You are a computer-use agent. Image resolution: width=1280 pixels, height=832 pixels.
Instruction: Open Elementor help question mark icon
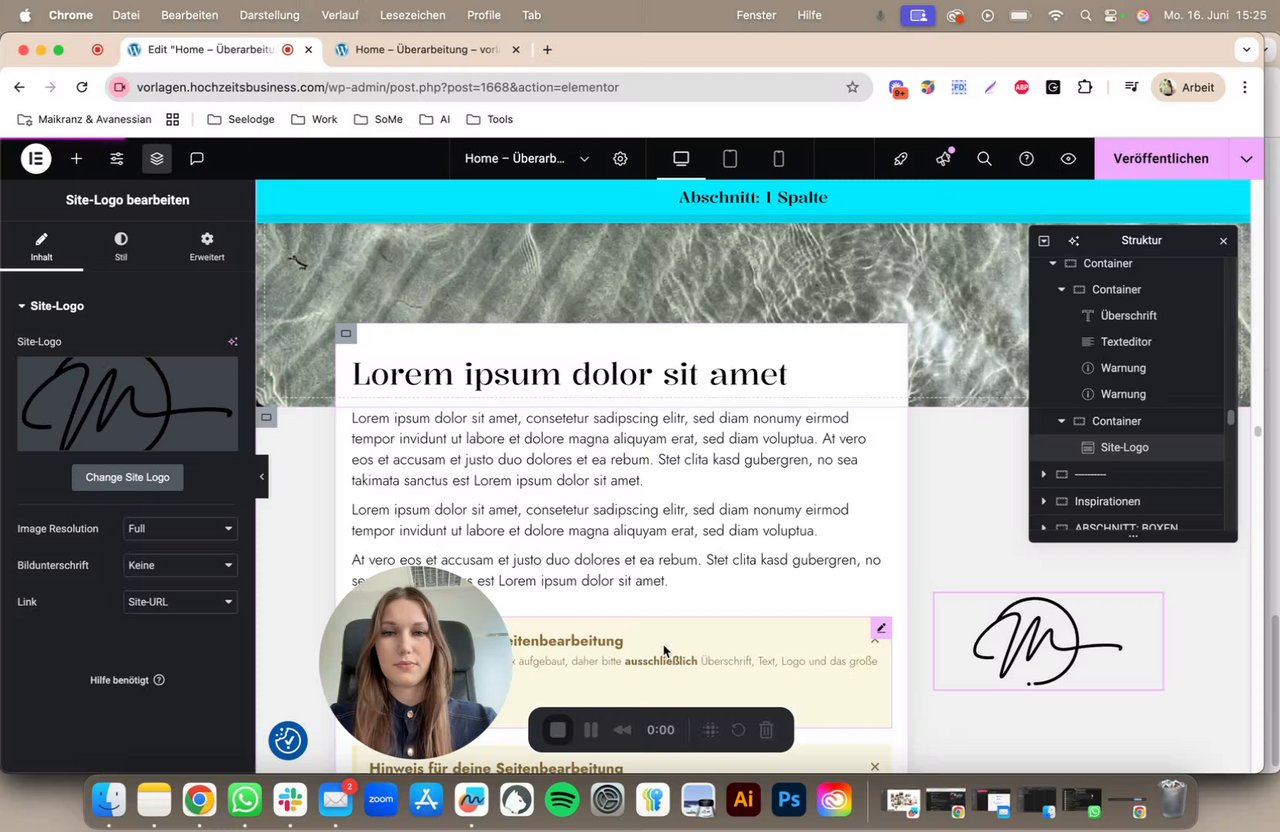(x=1026, y=158)
